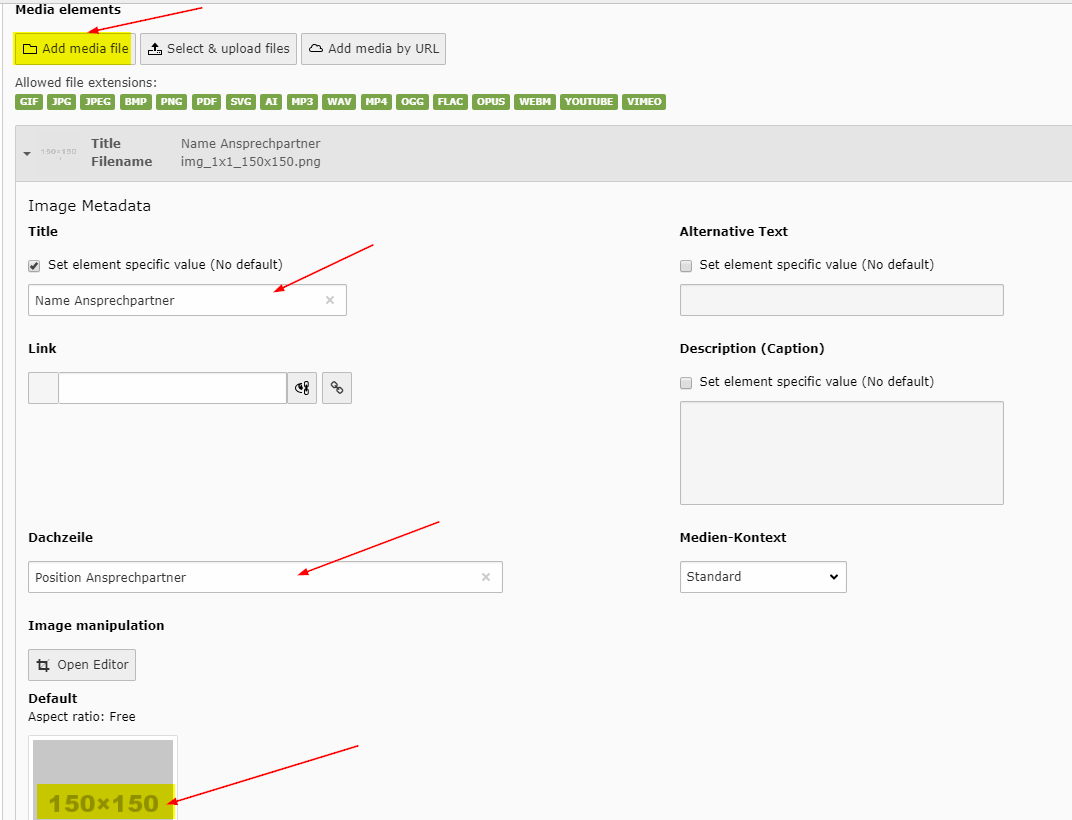Click the img_1x1_150x150.png filename in the header
The image size is (1072, 820).
point(250,162)
